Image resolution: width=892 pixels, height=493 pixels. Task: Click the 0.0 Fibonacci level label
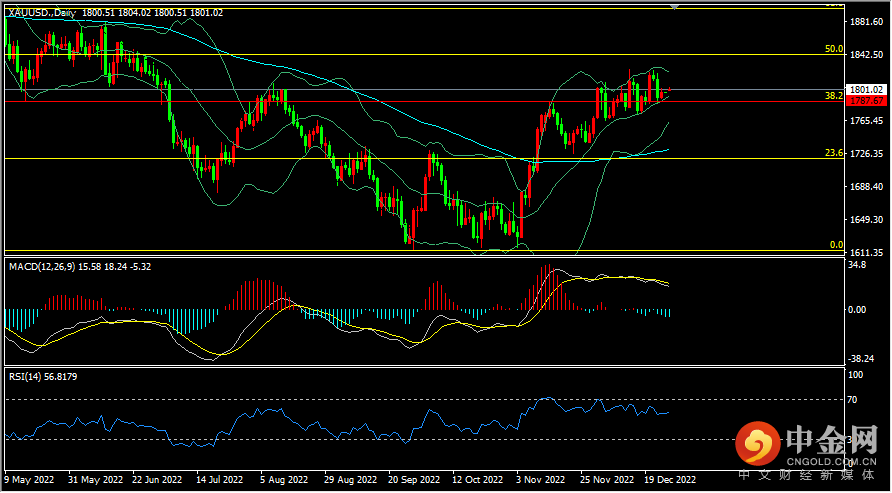(836, 244)
